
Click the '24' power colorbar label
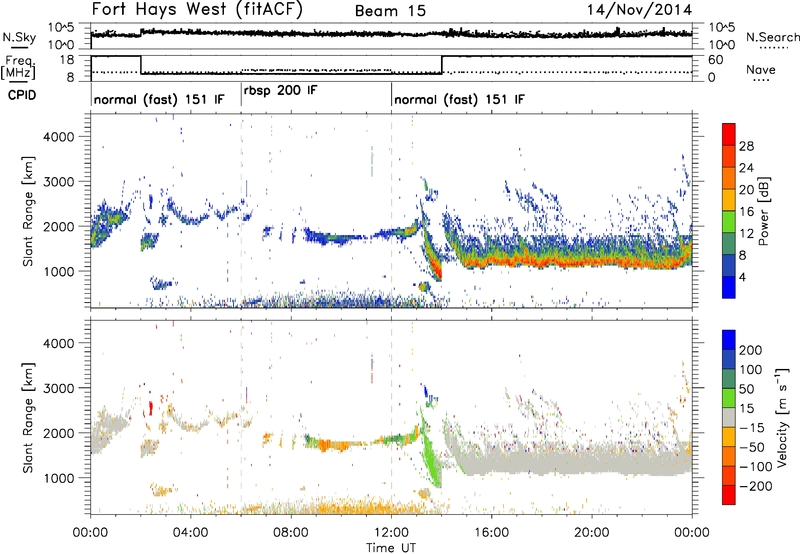tap(746, 168)
